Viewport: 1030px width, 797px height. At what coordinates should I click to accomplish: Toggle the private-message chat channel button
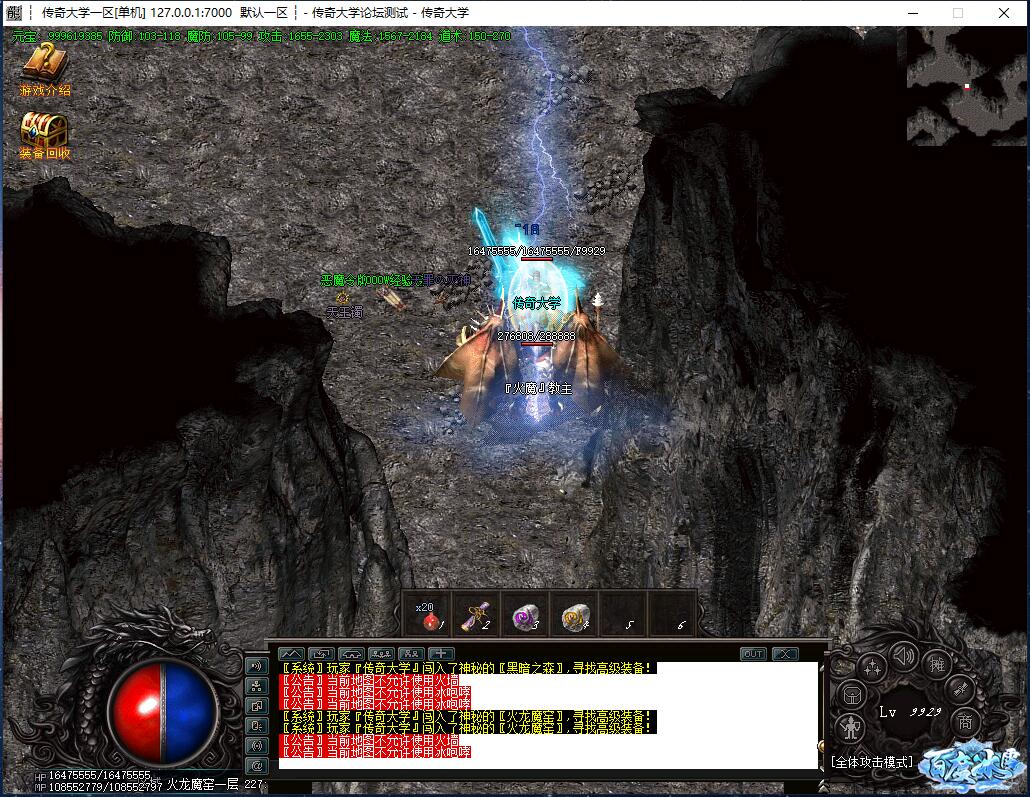256,726
